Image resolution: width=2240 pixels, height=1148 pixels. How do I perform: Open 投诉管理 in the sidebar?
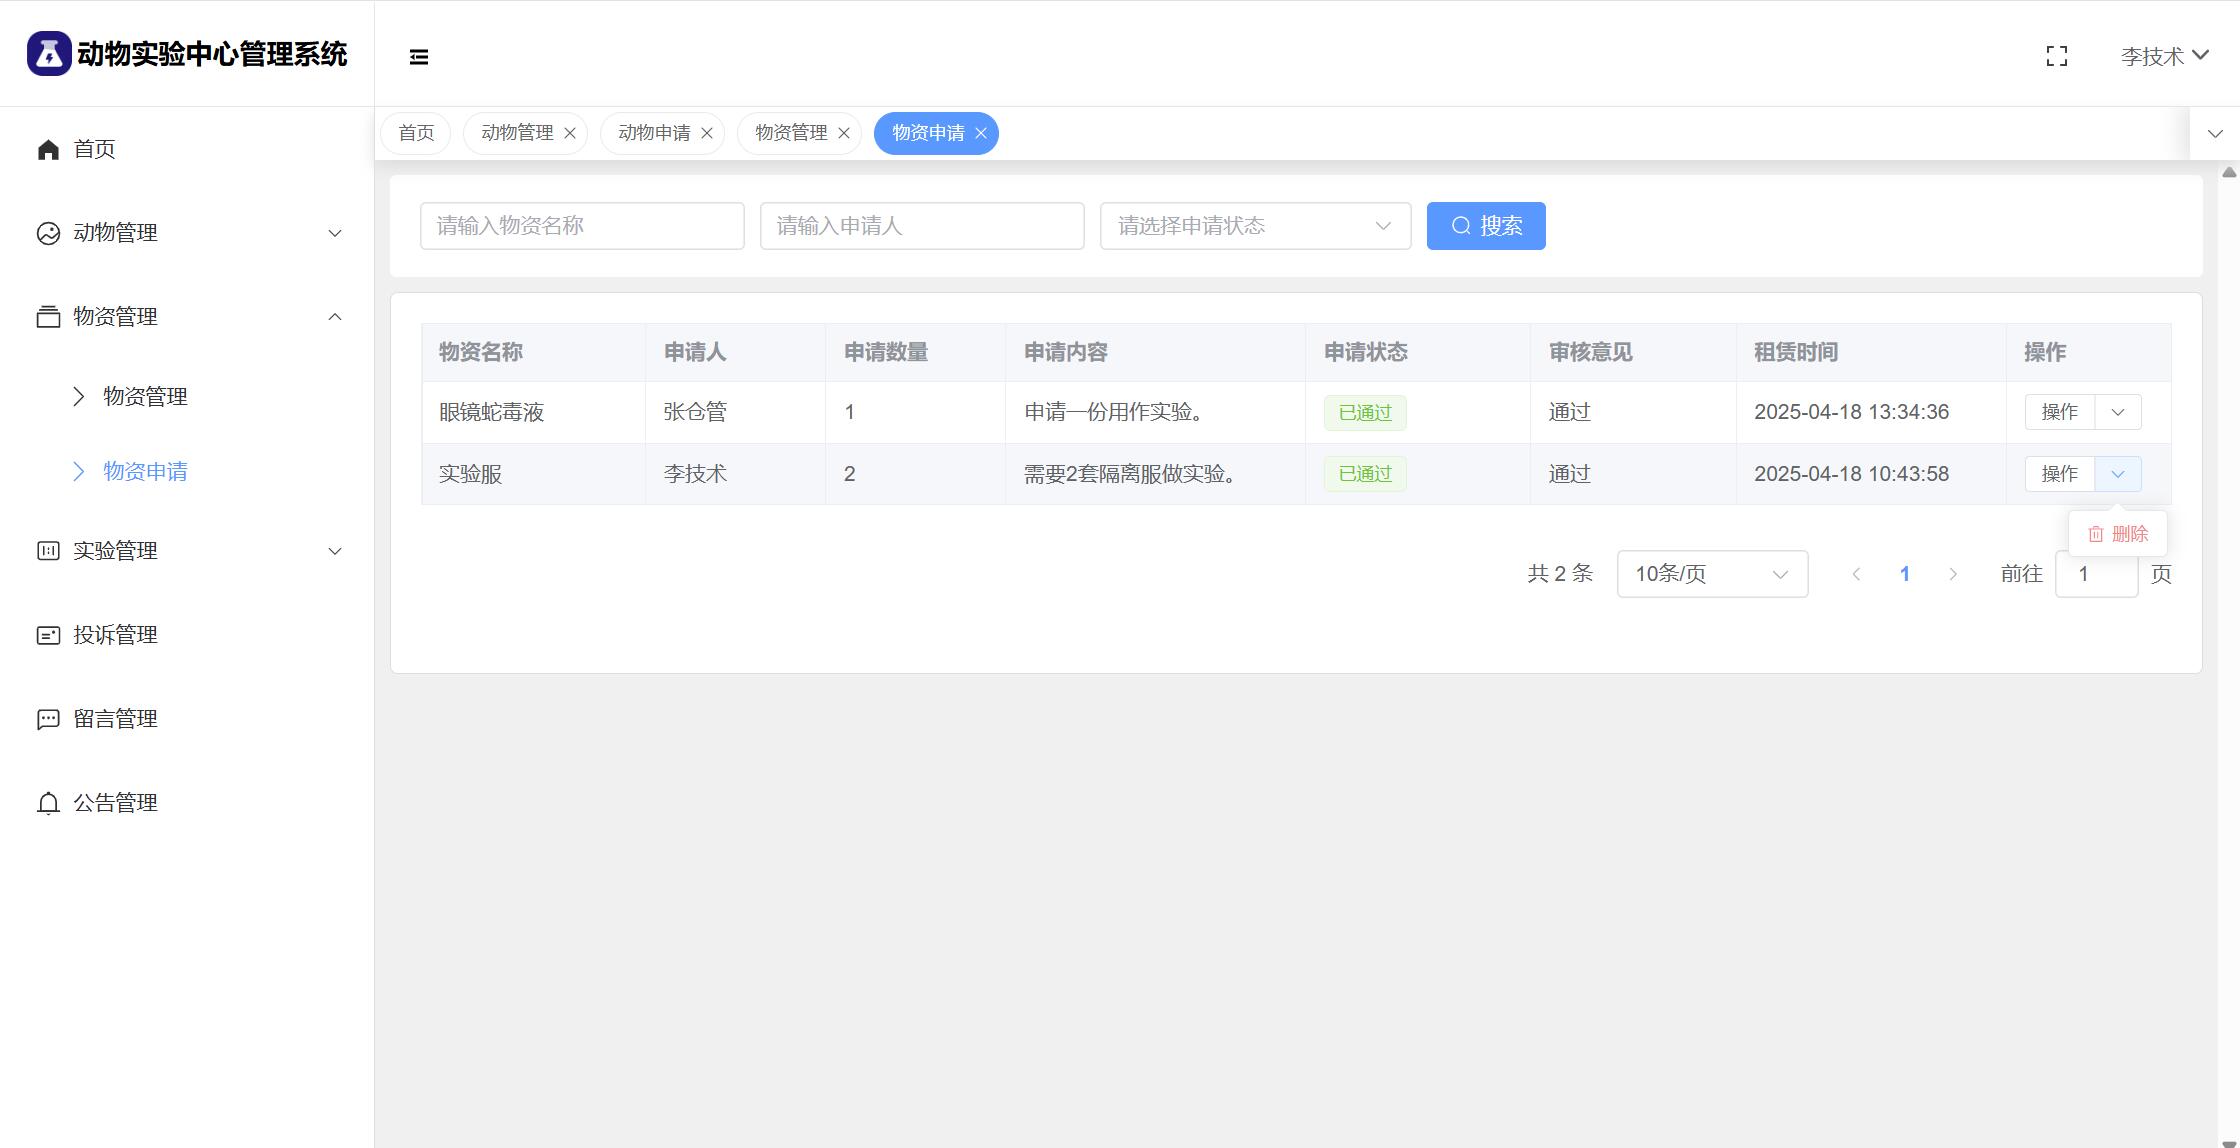tap(115, 635)
